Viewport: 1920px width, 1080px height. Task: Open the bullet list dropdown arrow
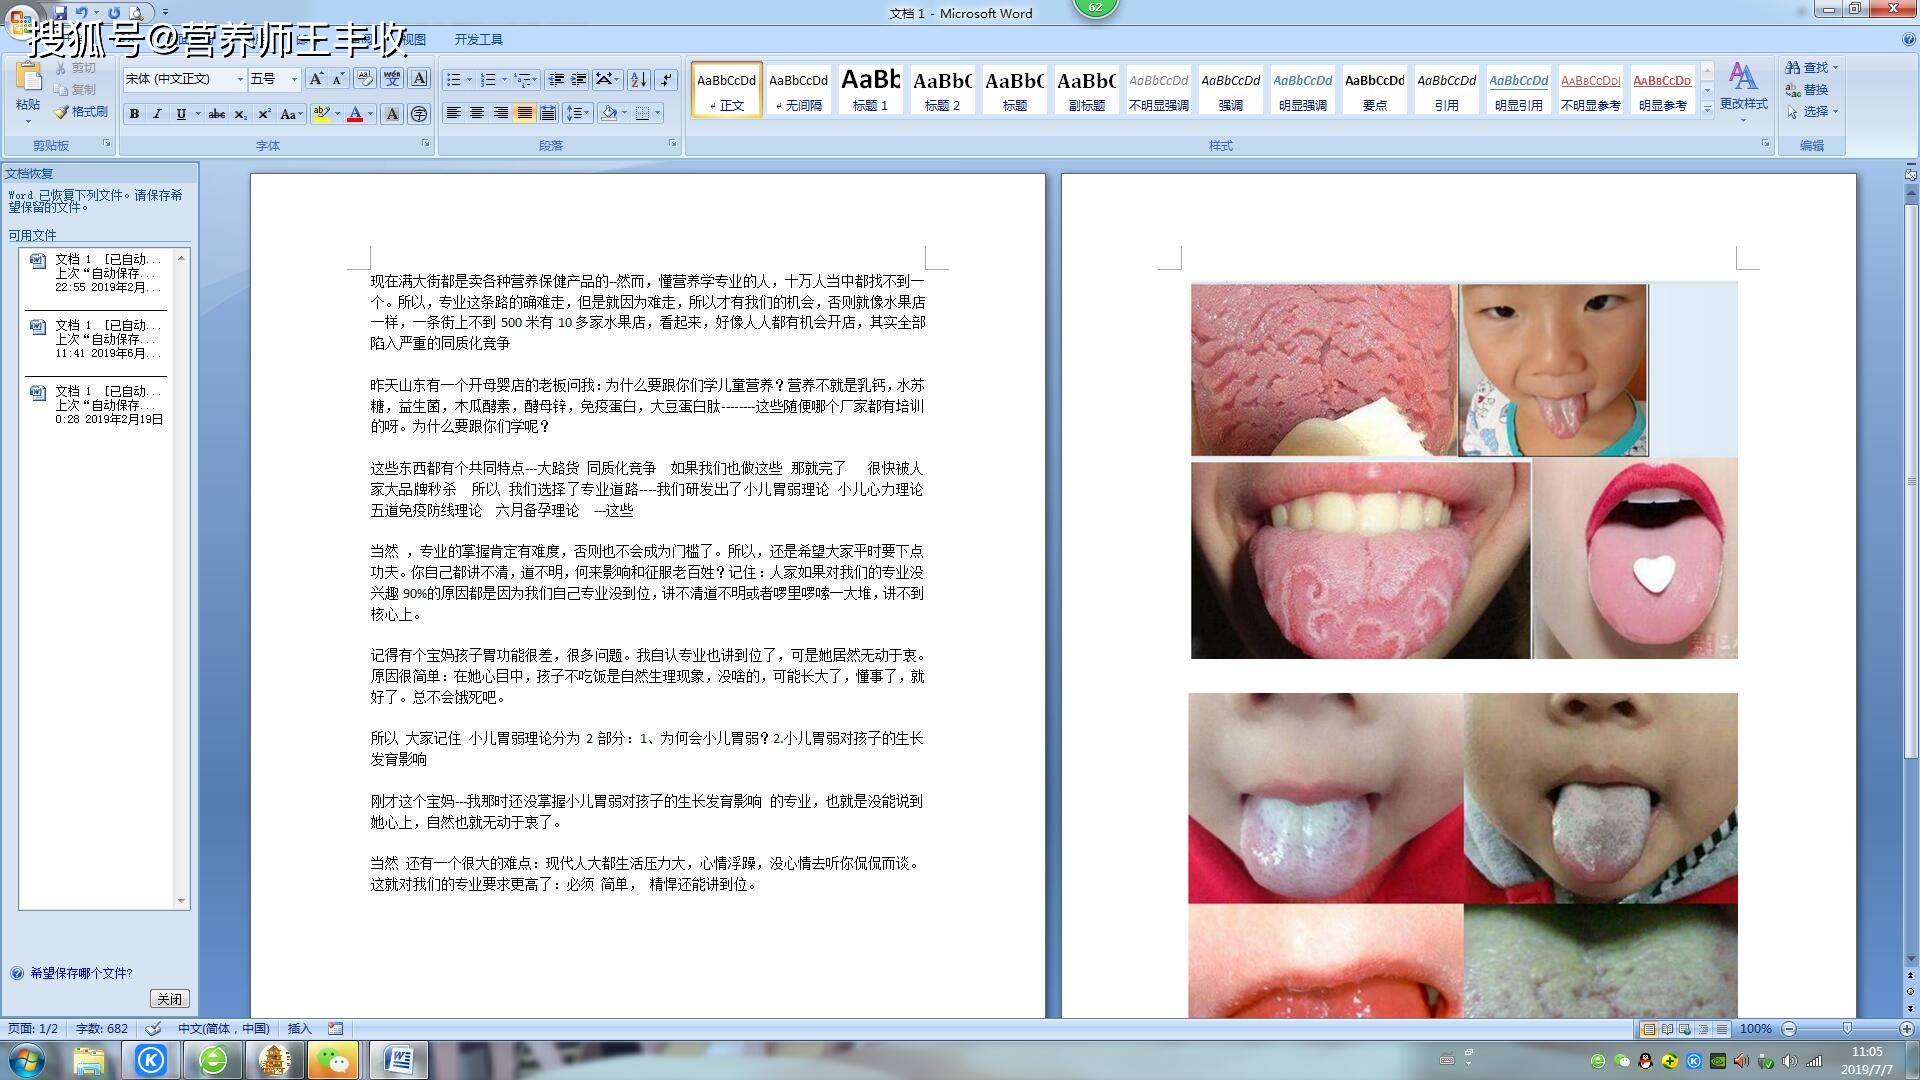[470, 79]
